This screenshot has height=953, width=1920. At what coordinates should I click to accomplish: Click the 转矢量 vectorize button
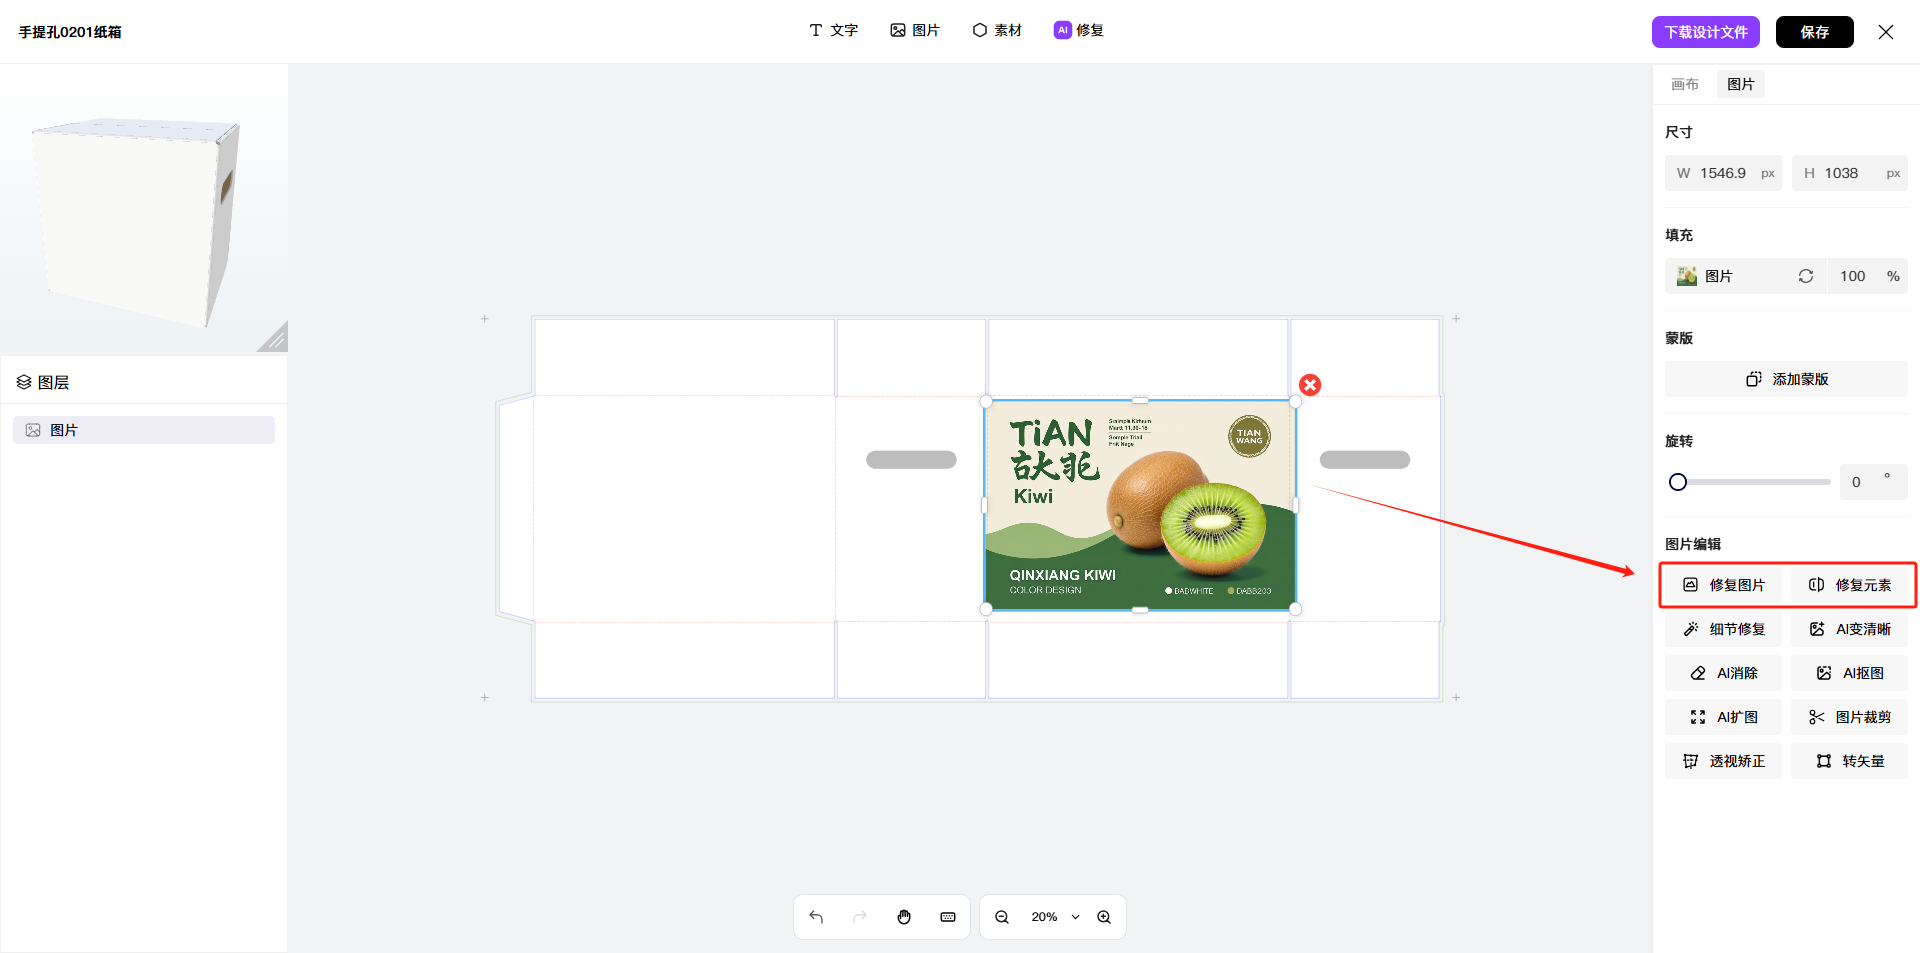coord(1850,761)
